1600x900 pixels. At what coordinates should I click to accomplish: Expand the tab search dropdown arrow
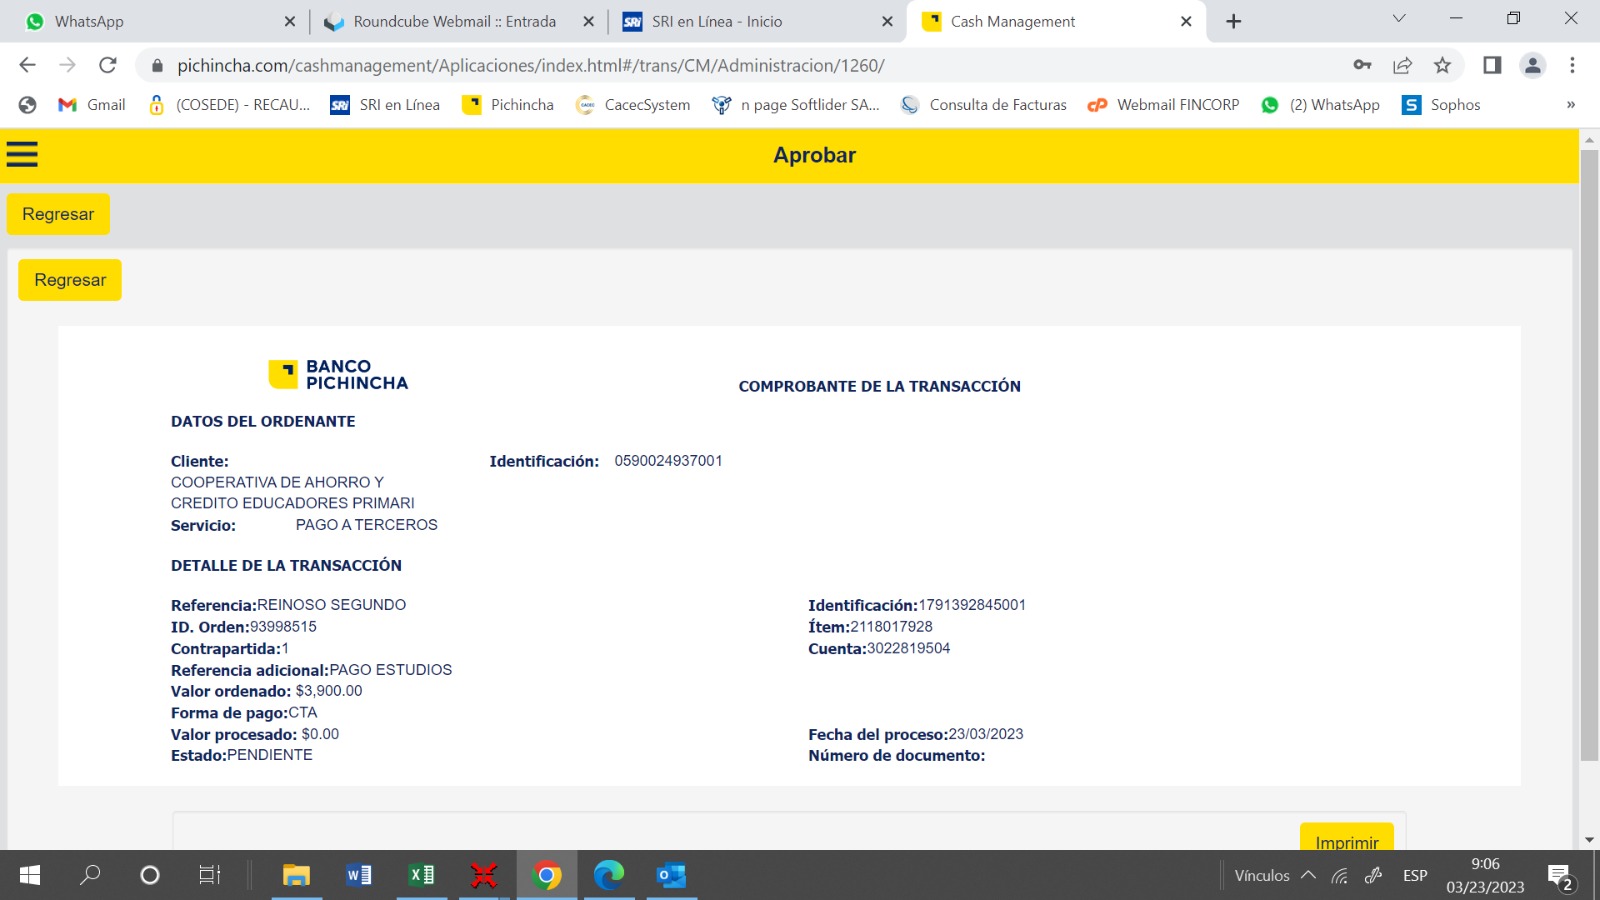[x=1399, y=19]
